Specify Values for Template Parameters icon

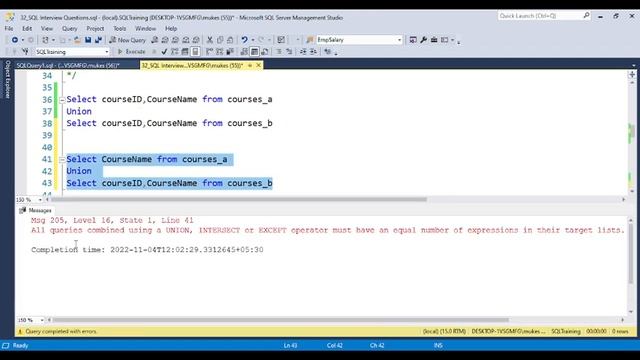pyautogui.click(x=327, y=51)
